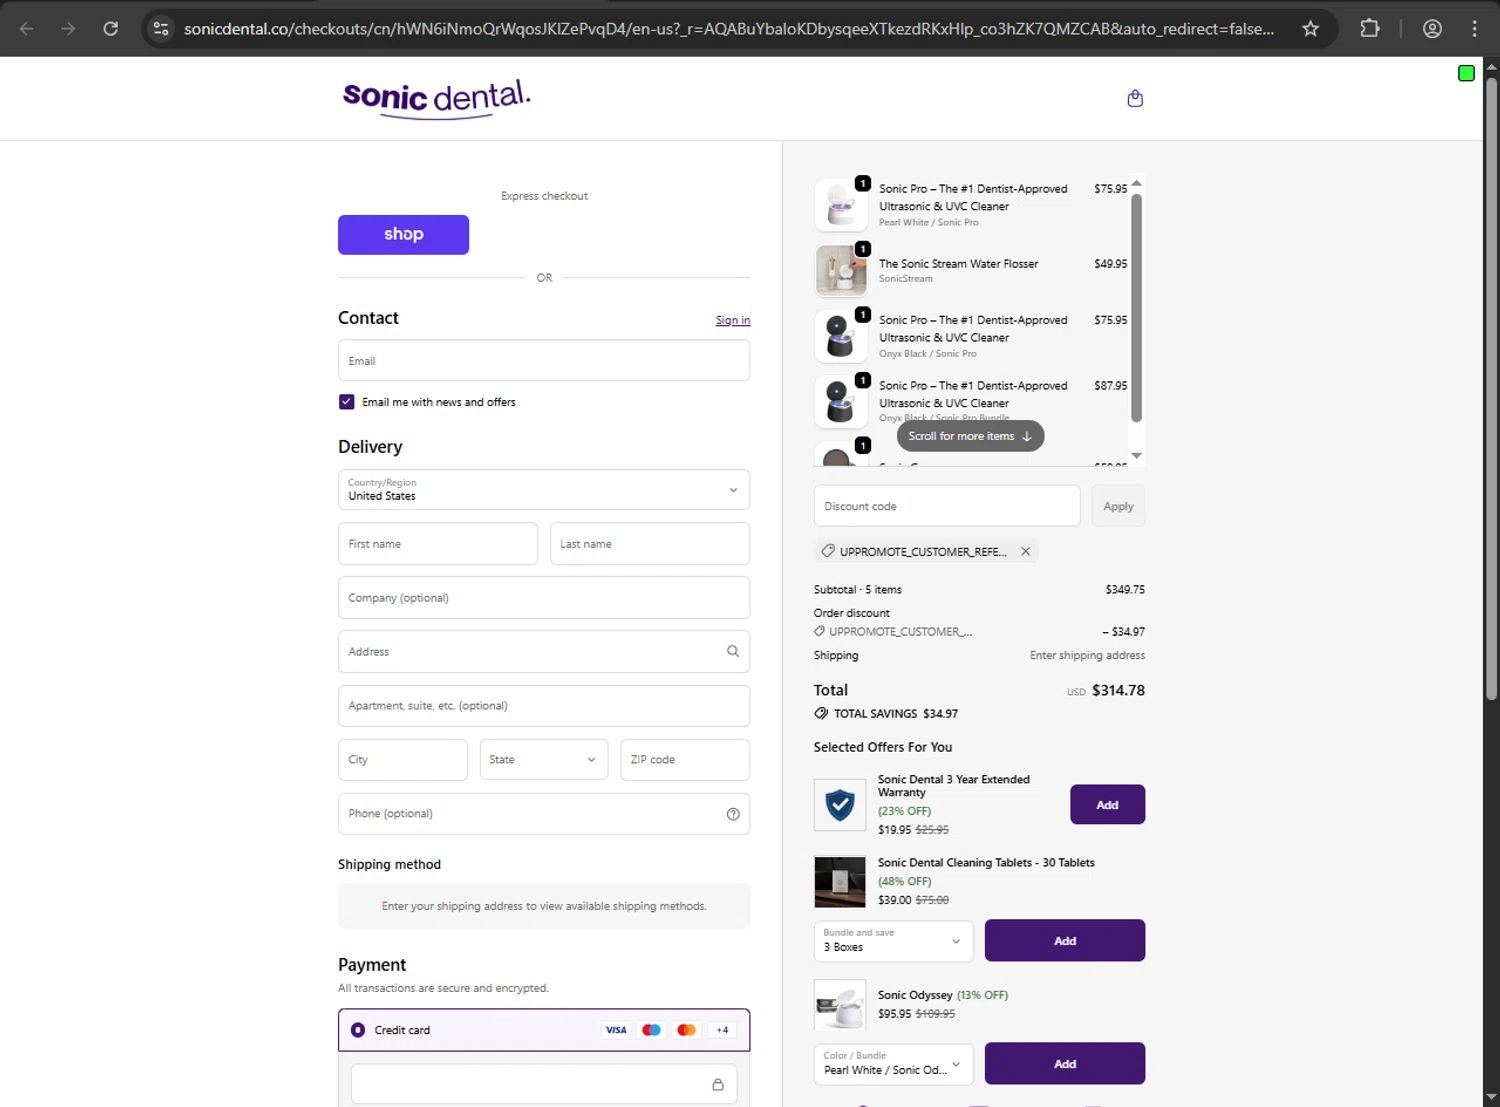Click the order items list scrollbar thumb

click(1136, 308)
